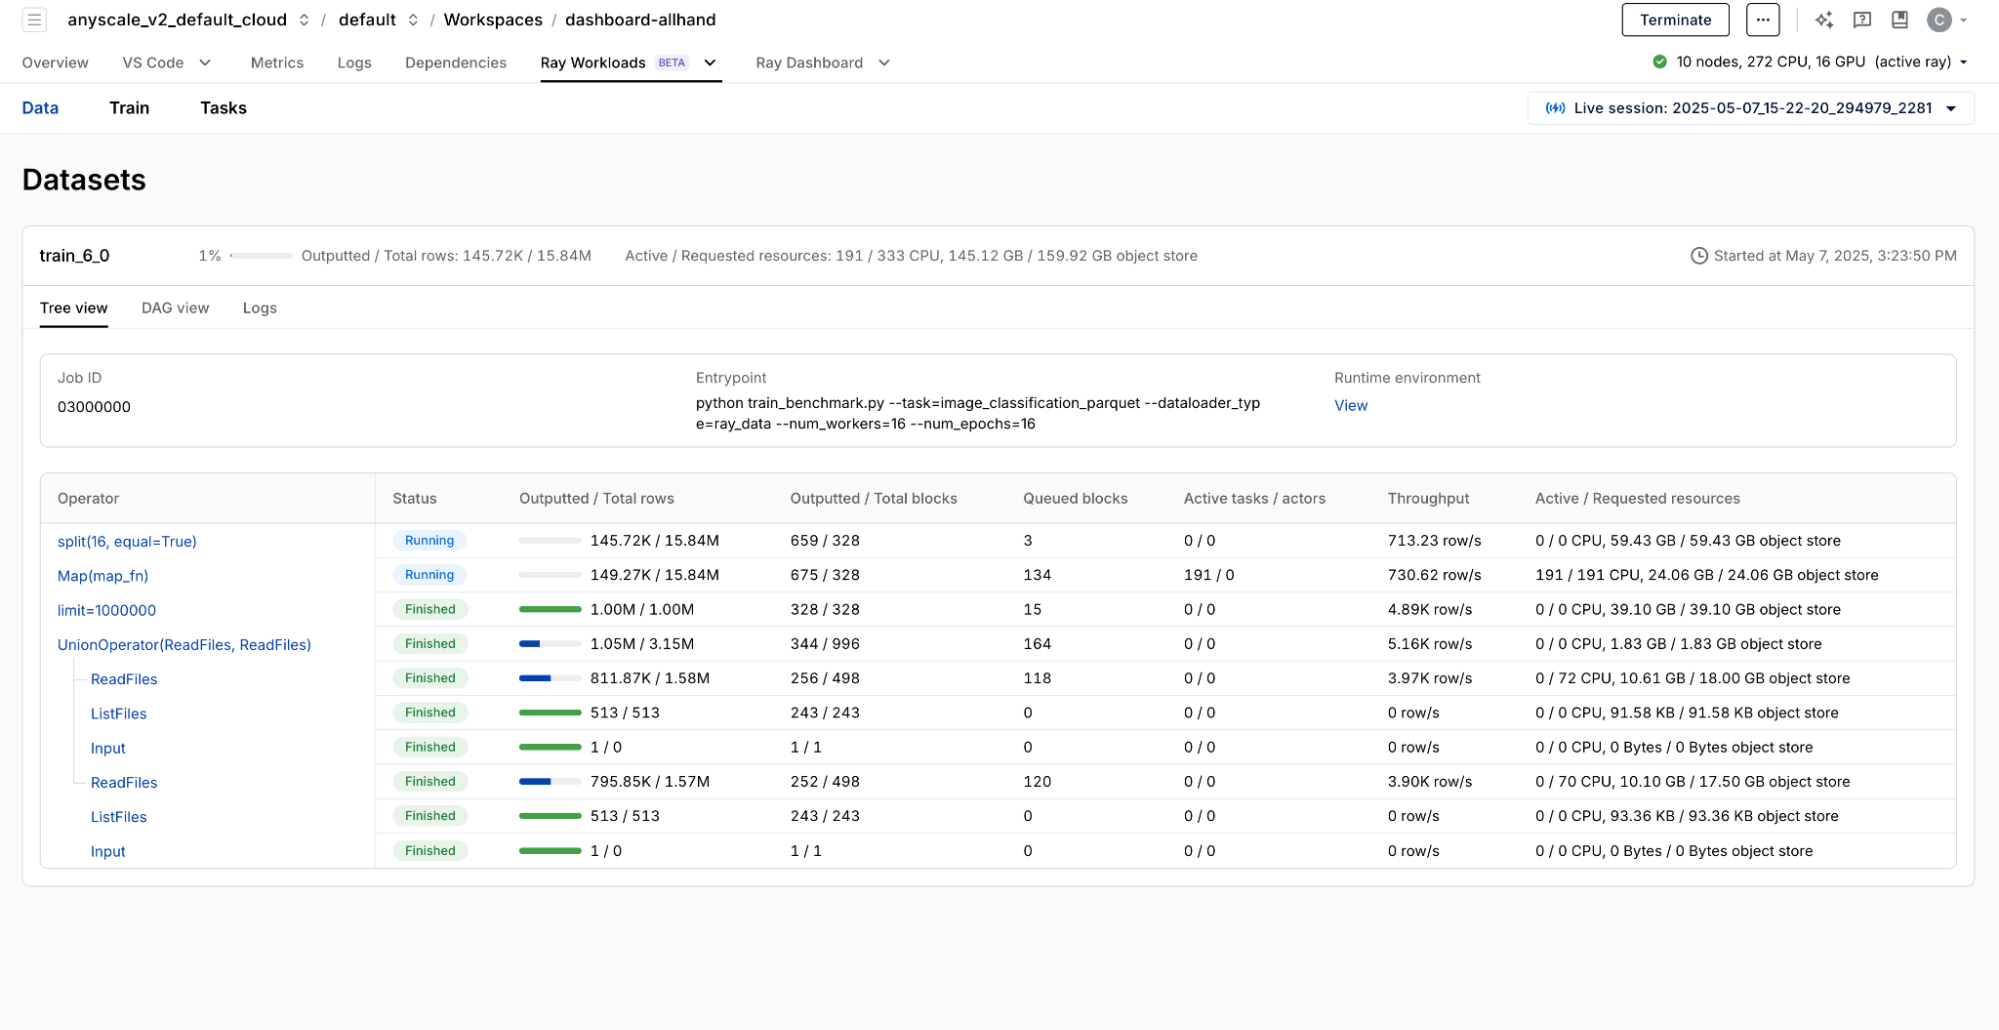
Task: Click the user avatar C icon
Action: point(1939,20)
